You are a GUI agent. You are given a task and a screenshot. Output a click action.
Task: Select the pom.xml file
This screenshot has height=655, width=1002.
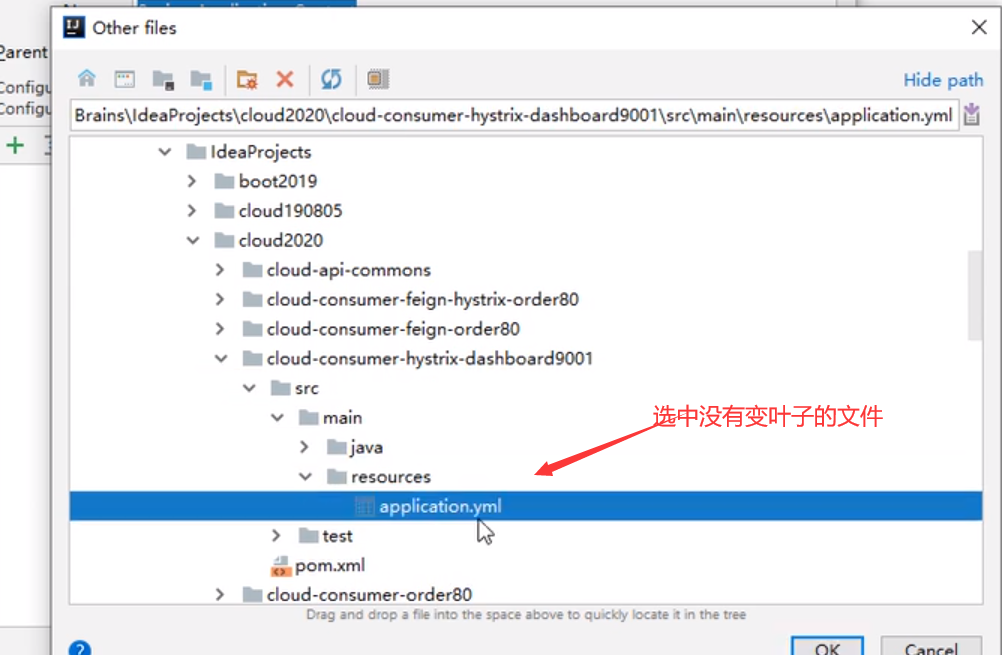pos(330,566)
